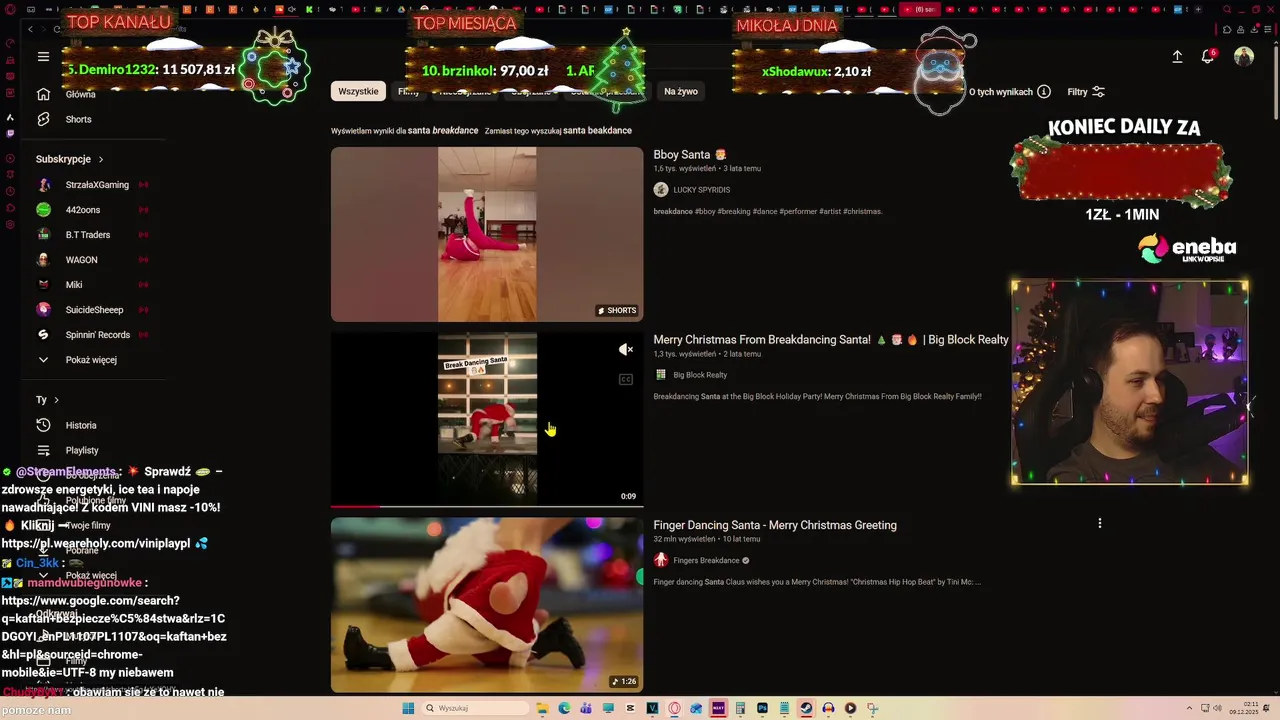
Task: Open B.T Traders subscription
Action: (88, 235)
